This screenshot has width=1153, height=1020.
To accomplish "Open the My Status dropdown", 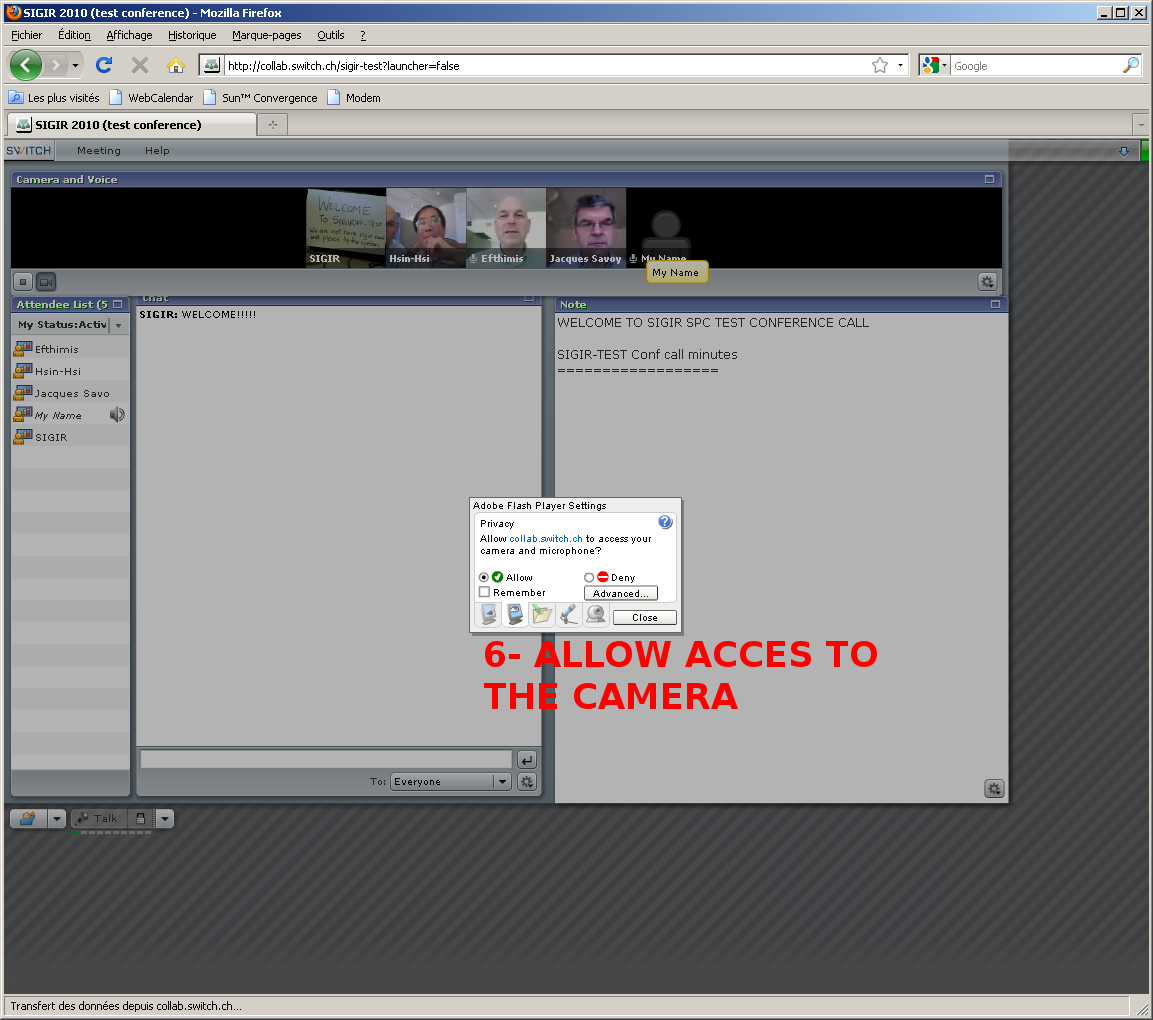I will 118,325.
